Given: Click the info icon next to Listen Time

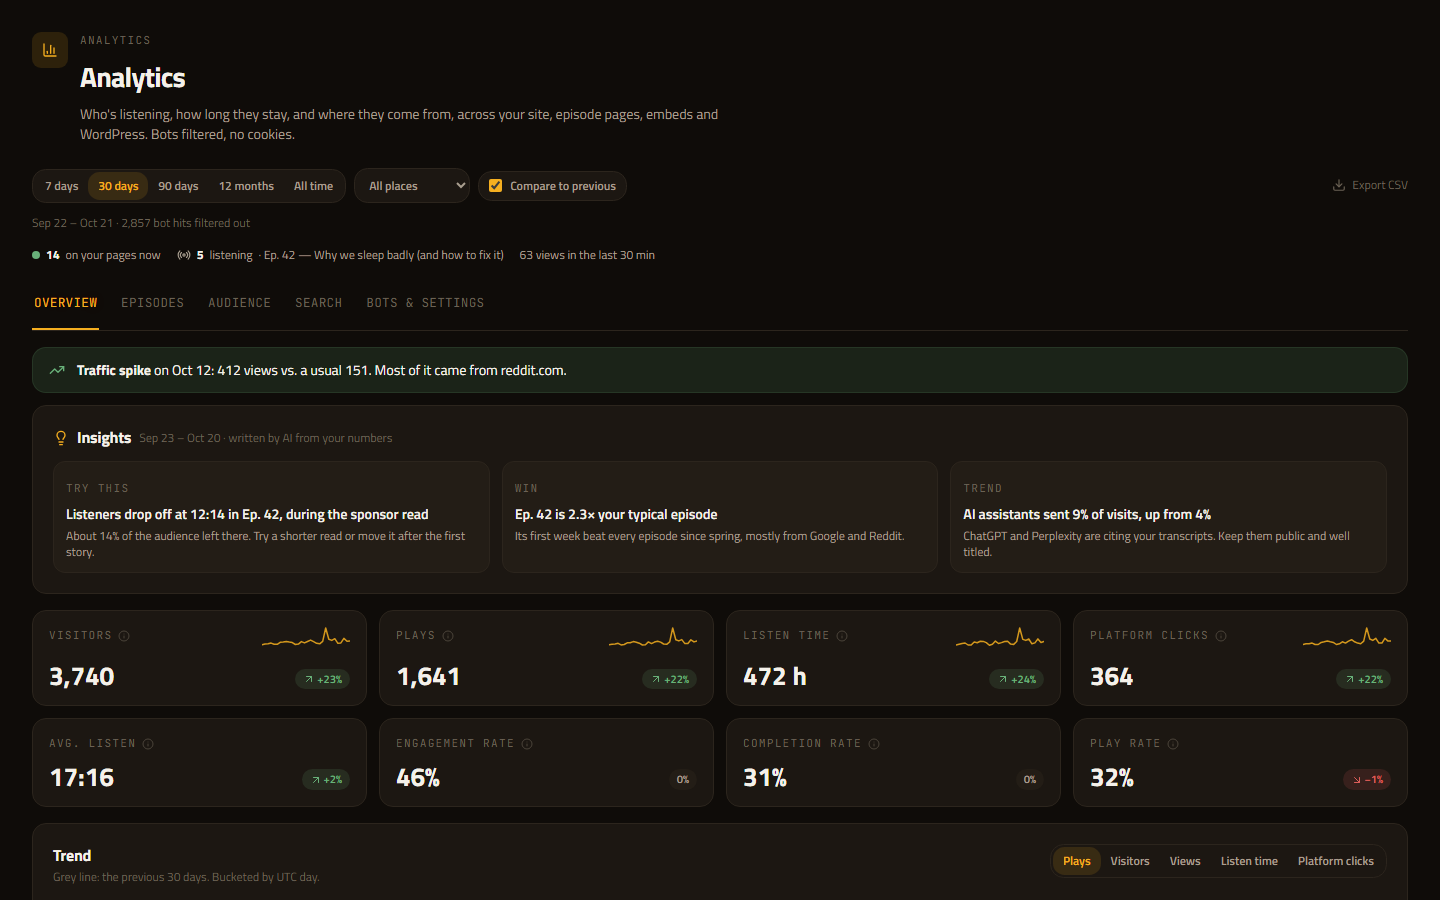Looking at the screenshot, I should click(842, 636).
